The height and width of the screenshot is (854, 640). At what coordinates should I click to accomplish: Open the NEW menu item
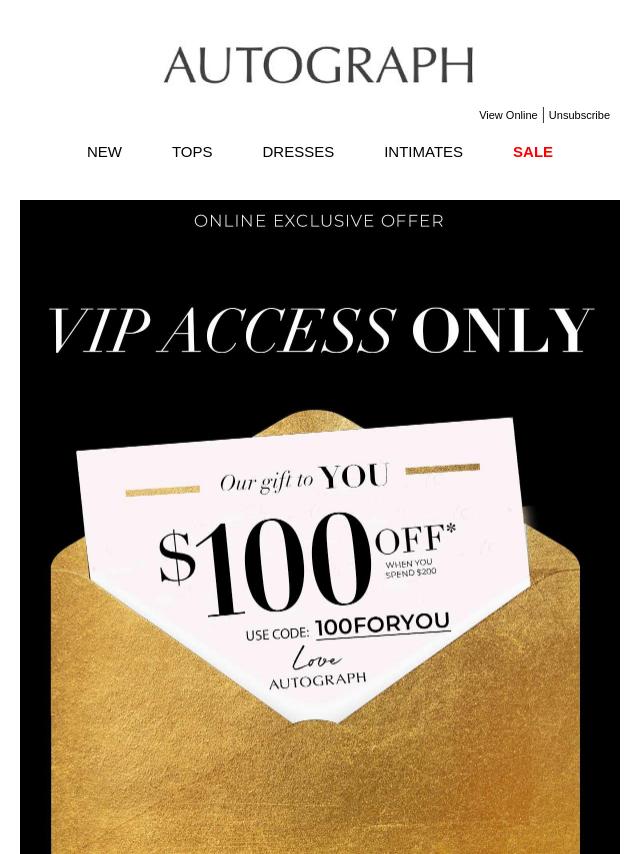click(105, 152)
